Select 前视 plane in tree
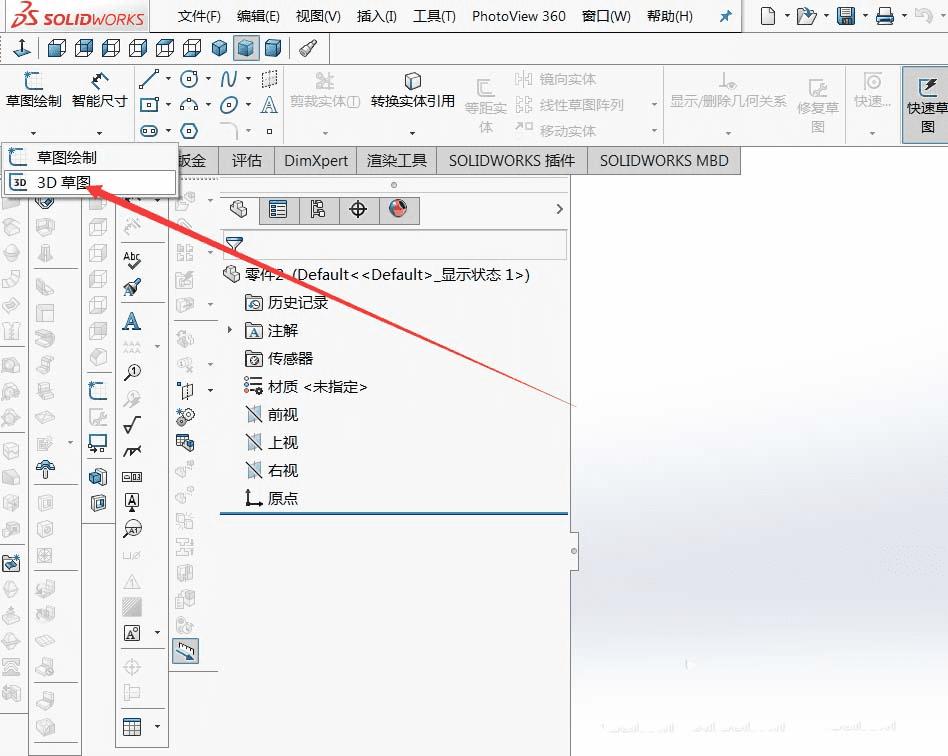The width and height of the screenshot is (948, 756). pyautogui.click(x=272, y=414)
